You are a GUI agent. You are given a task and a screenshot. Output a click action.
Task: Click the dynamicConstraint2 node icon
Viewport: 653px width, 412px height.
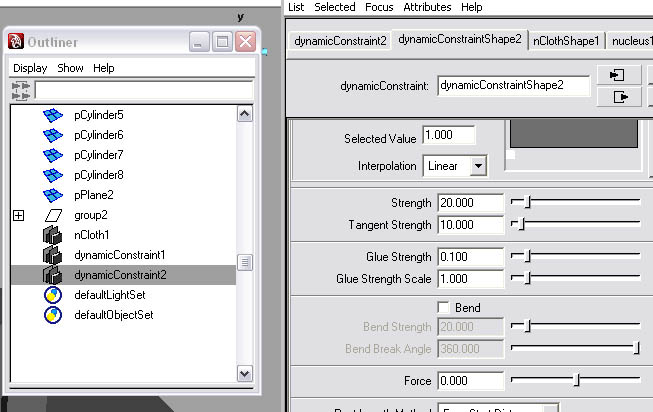pos(52,275)
